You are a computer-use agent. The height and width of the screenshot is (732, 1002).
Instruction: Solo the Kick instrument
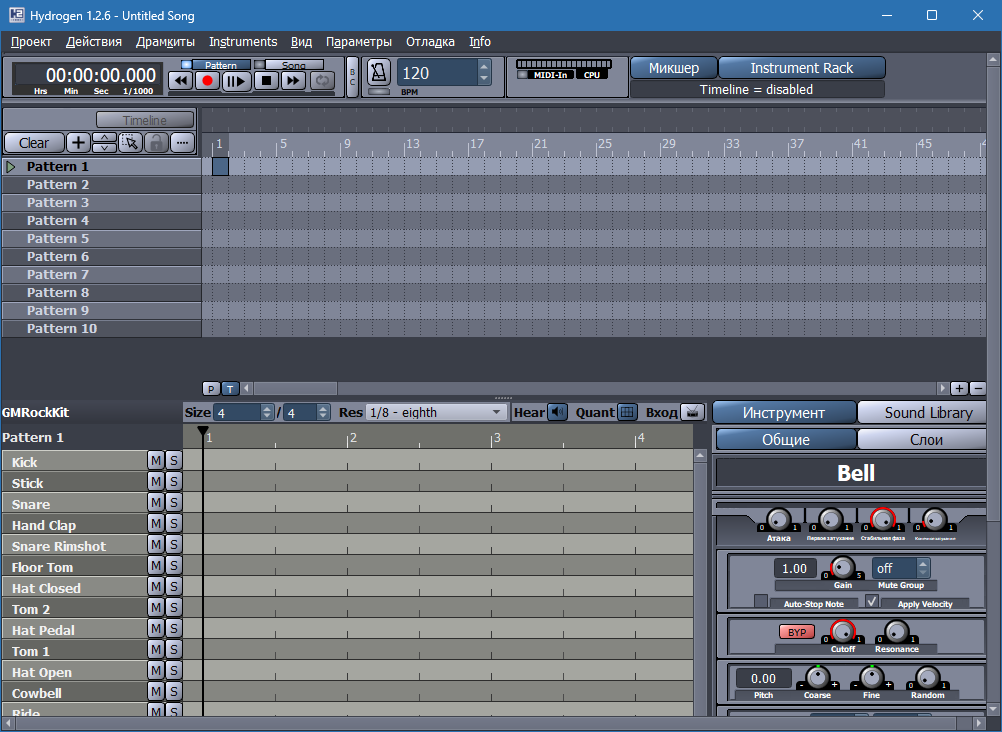[173, 460]
